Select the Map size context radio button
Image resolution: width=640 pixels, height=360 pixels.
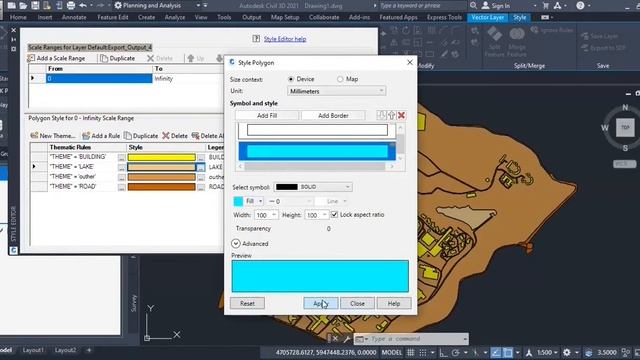point(340,79)
